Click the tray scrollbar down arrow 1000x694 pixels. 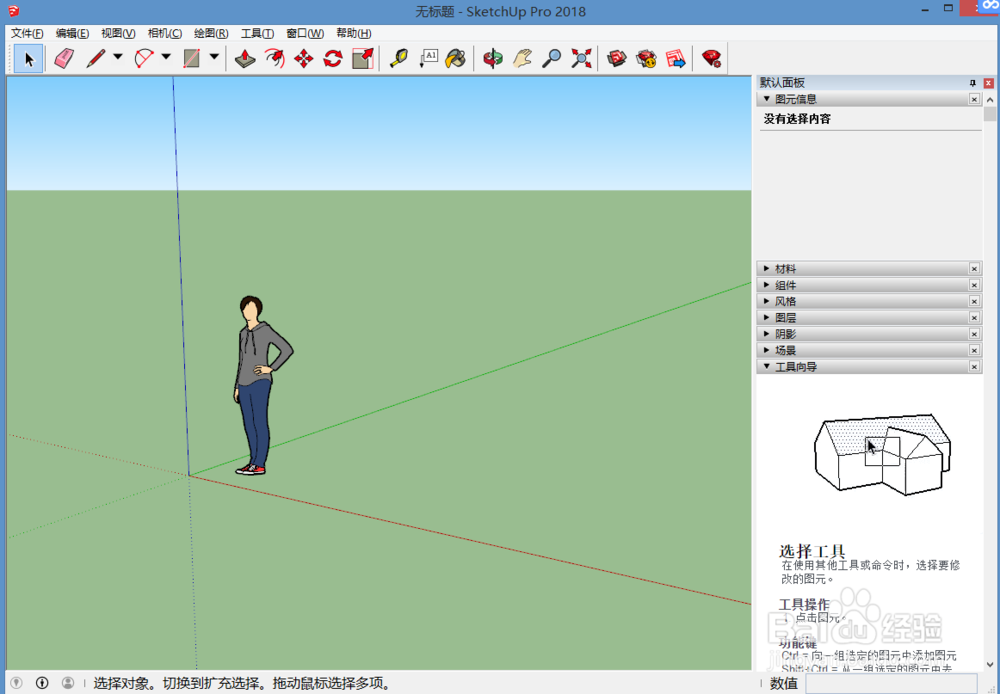tap(990, 663)
